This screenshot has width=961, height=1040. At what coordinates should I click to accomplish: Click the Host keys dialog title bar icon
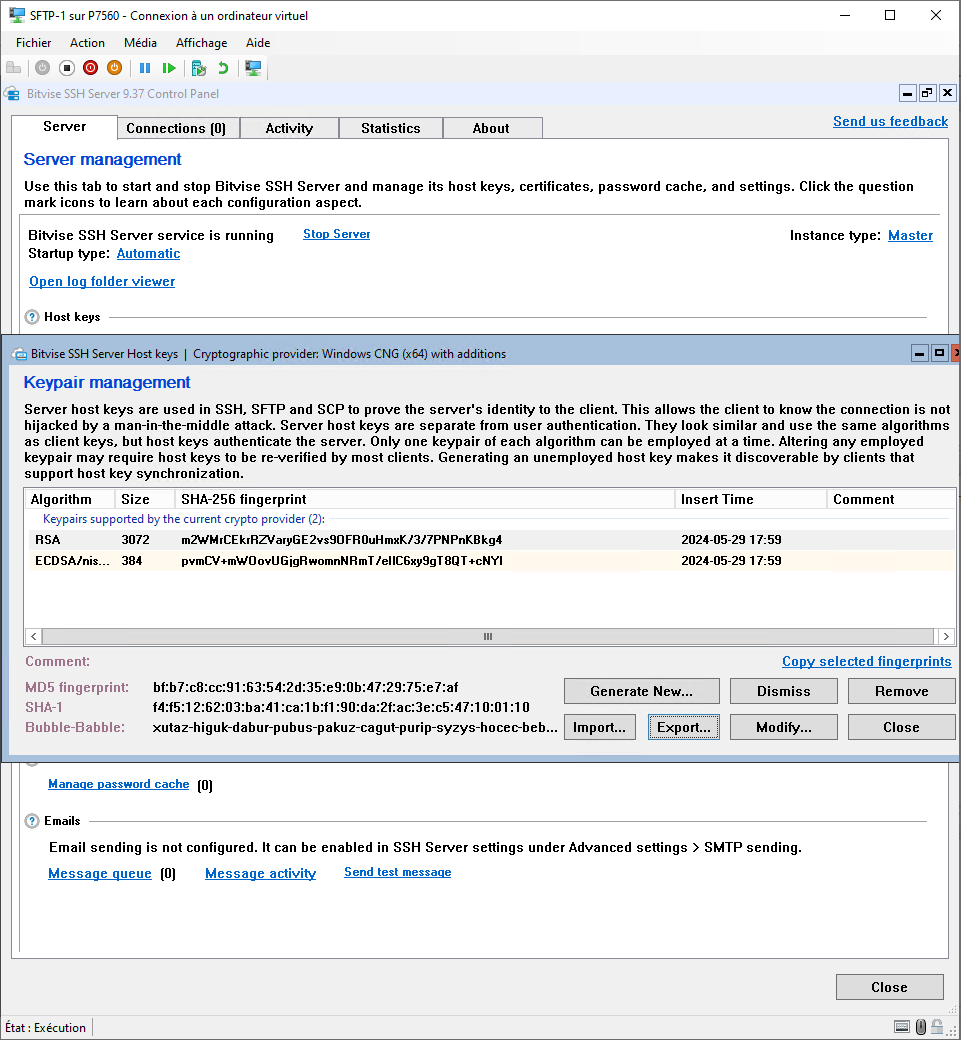(19, 354)
